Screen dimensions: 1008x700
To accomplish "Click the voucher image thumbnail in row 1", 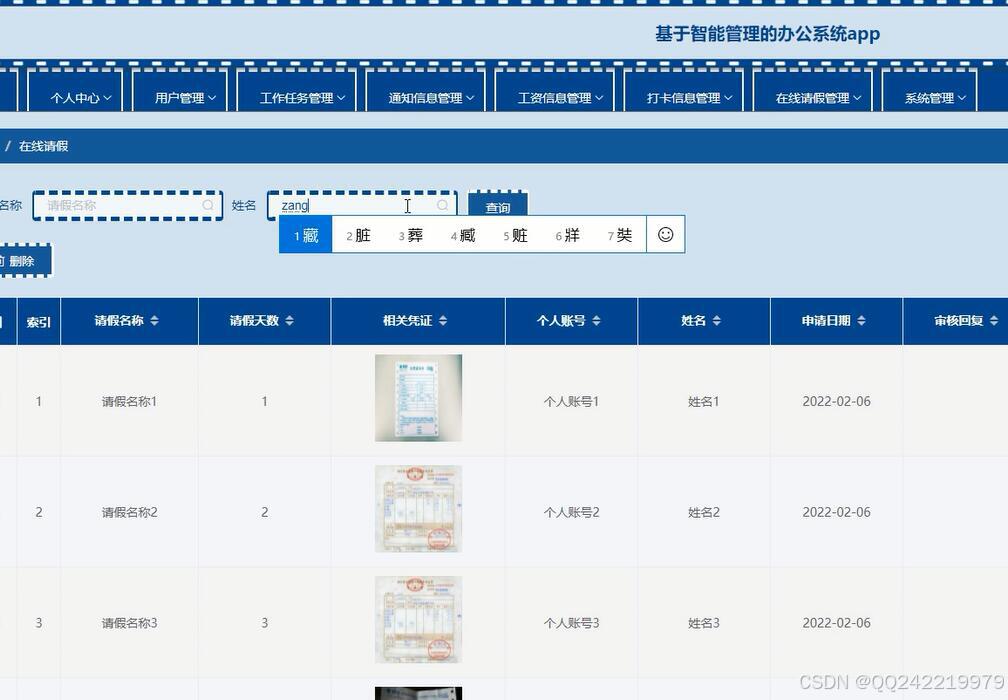I will 418,397.
